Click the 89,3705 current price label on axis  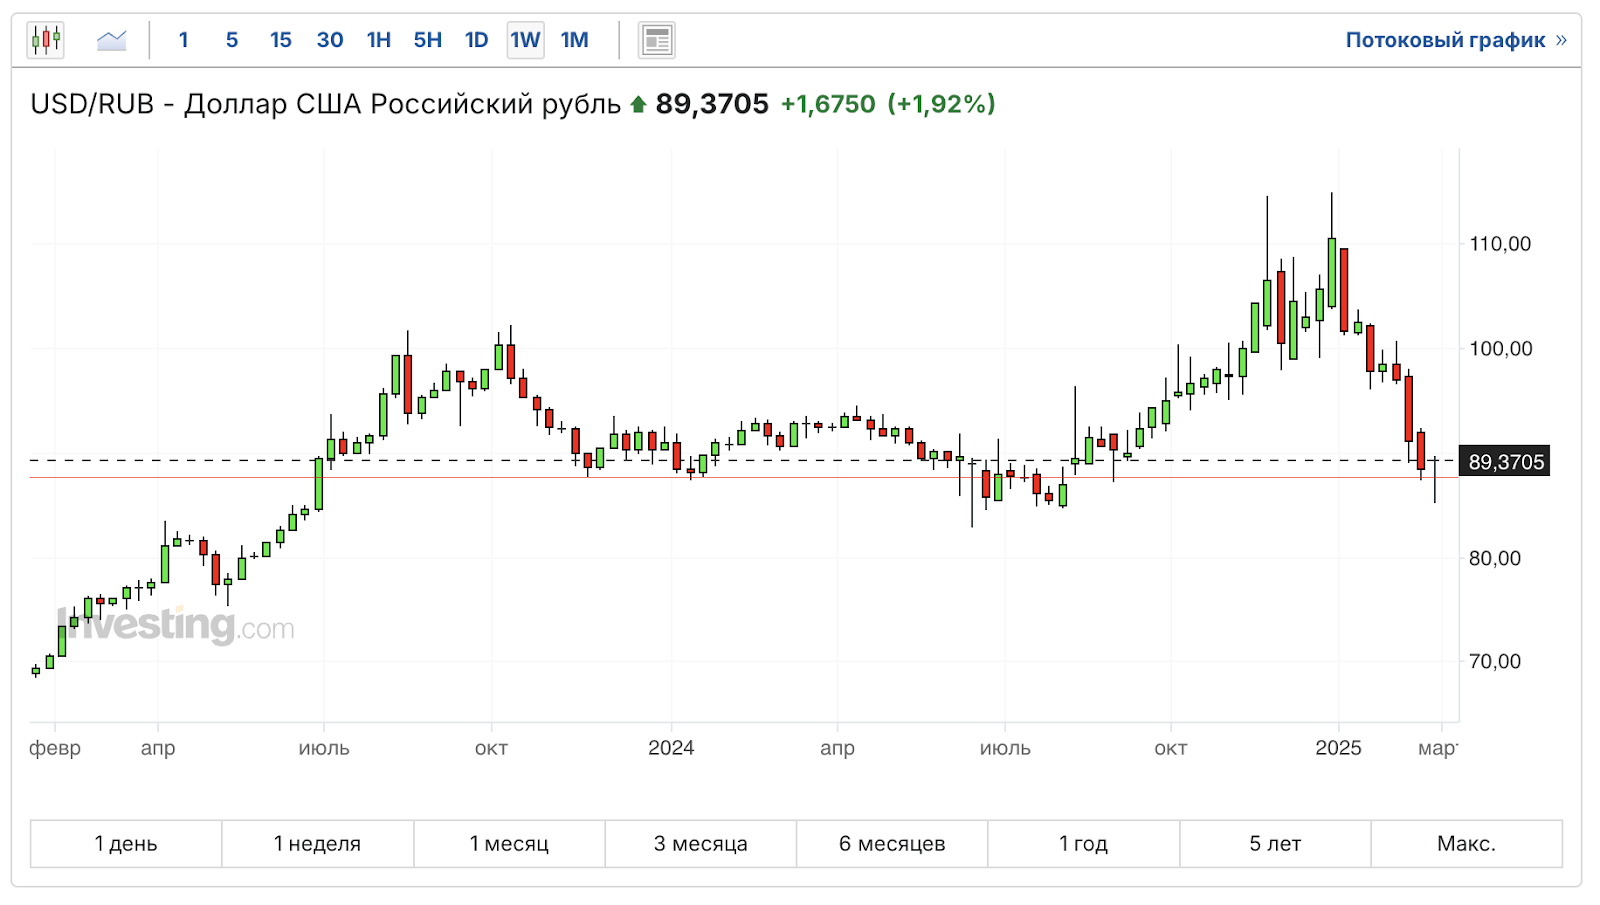(x=1506, y=461)
